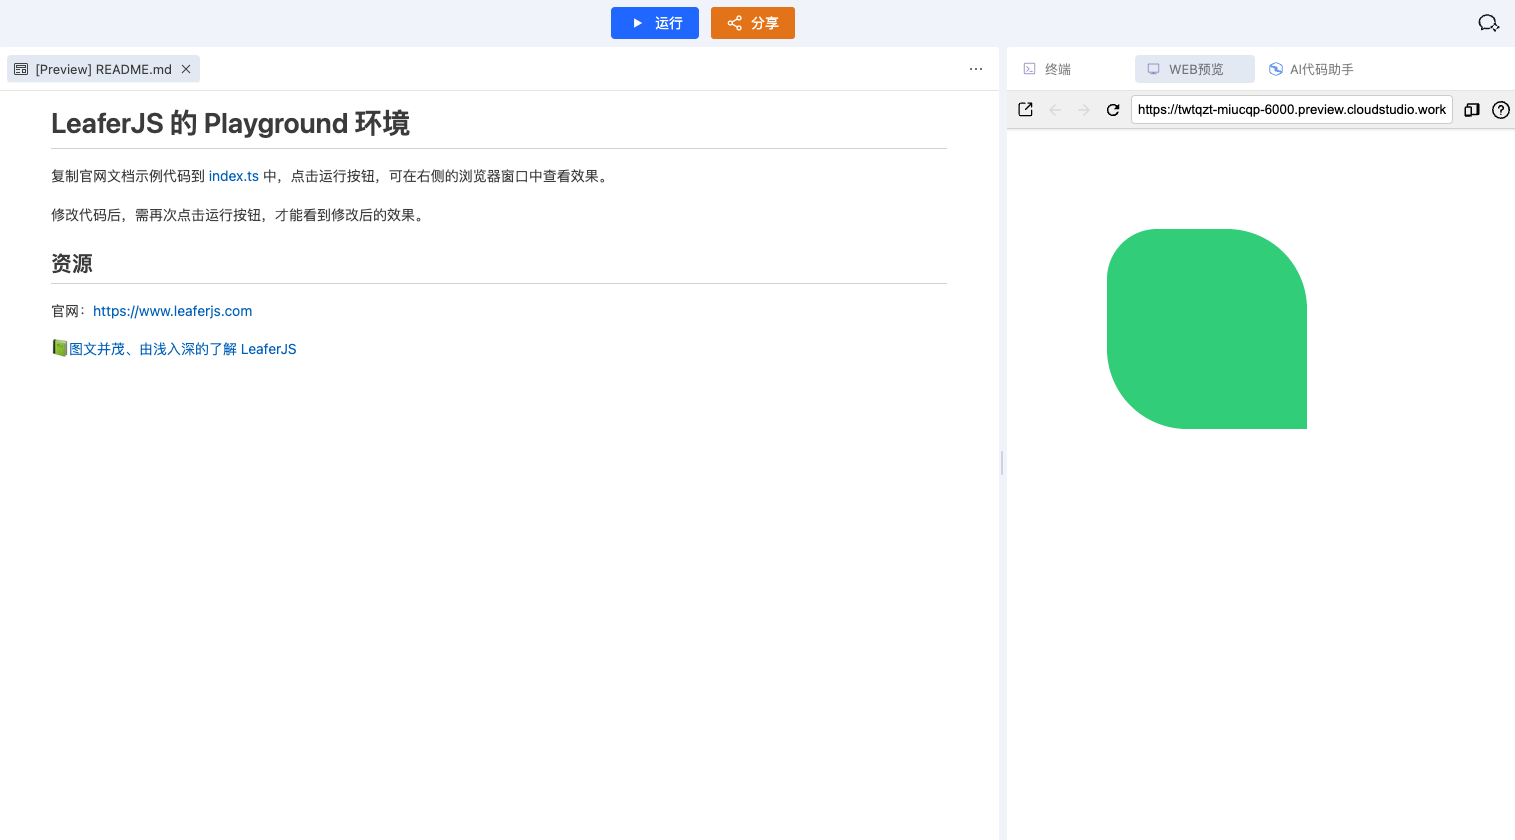The height and width of the screenshot is (840, 1515).
Task: Open the editor more actions ellipsis menu
Action: [976, 69]
